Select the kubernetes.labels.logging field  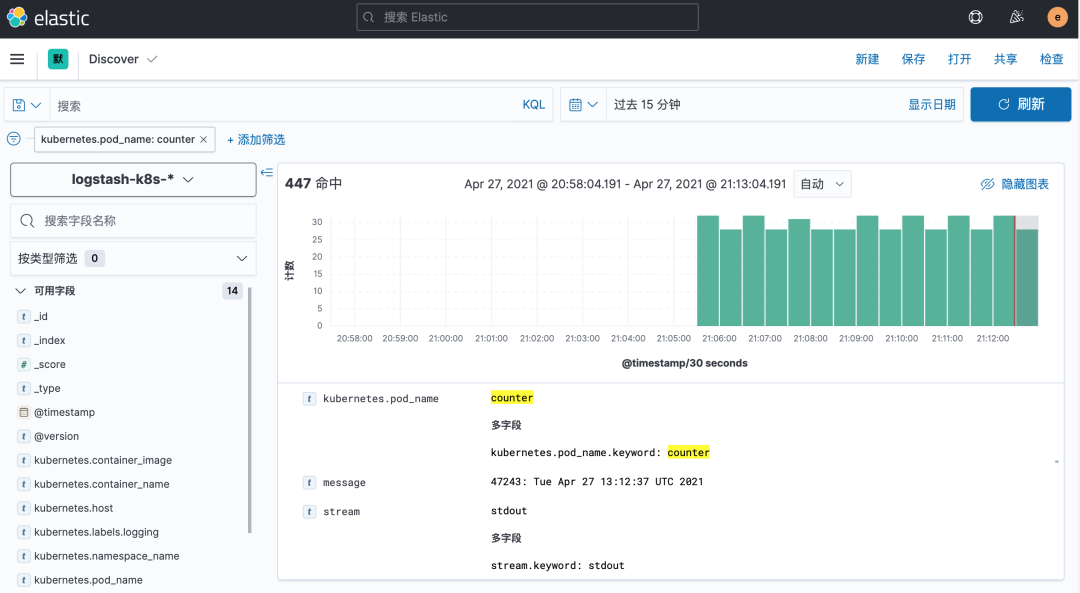pos(96,532)
